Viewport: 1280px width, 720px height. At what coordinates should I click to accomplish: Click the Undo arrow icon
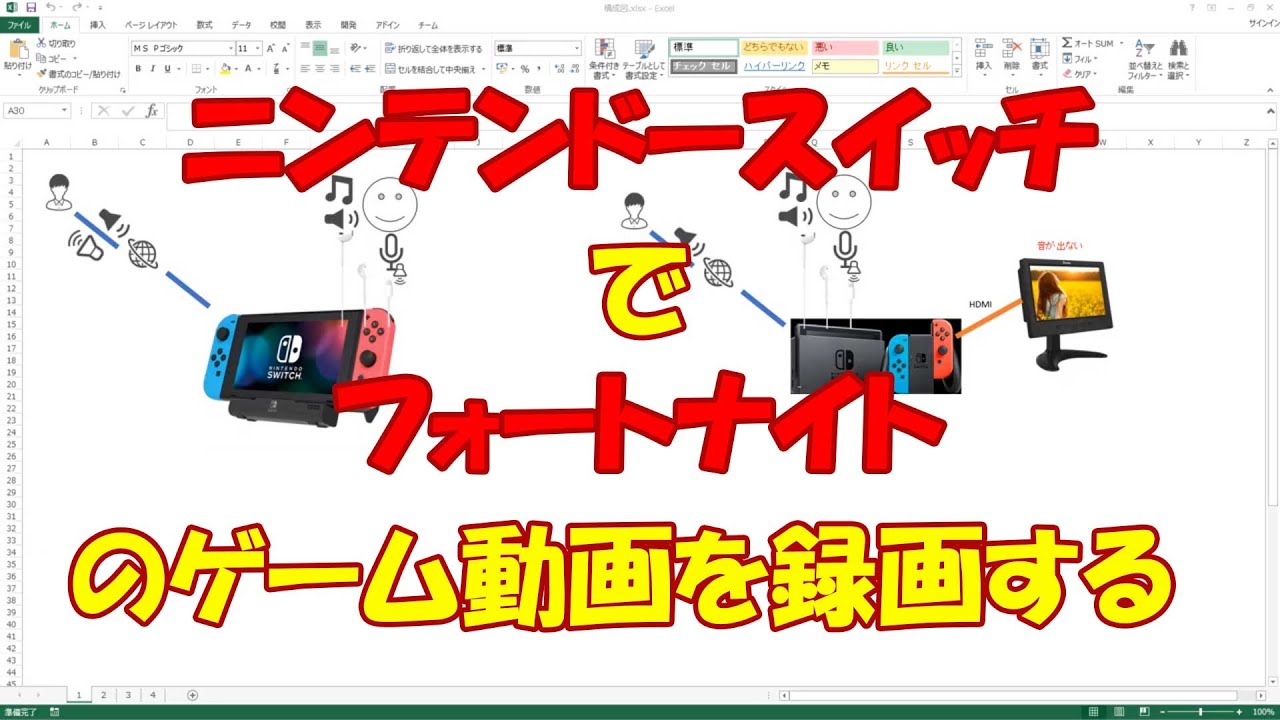tap(50, 7)
